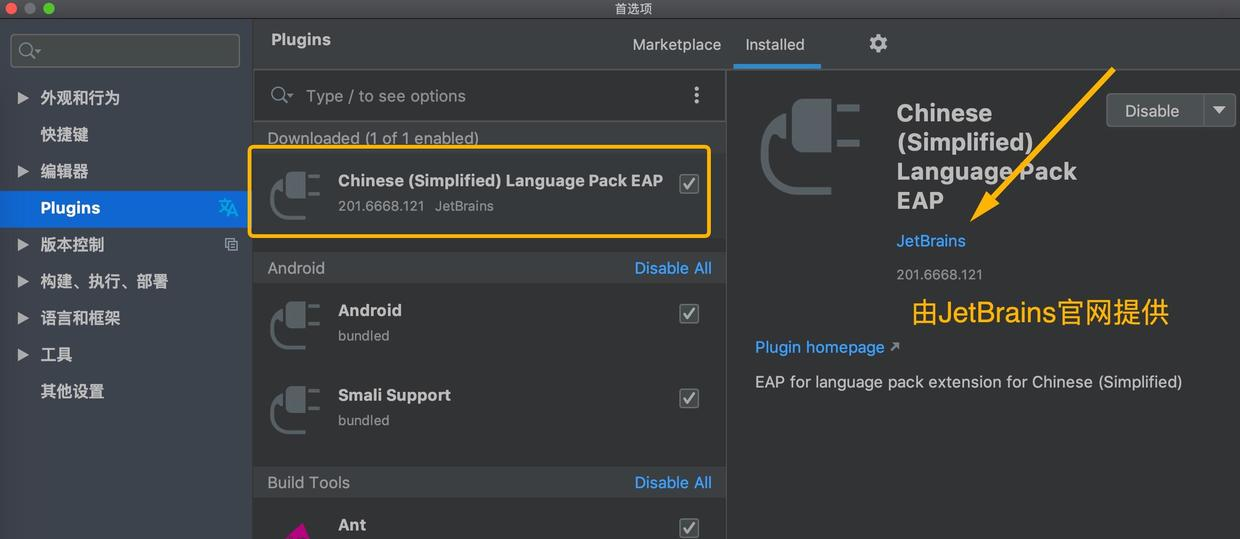Image resolution: width=1240 pixels, height=539 pixels.
Task: Expand the 外观和行为 settings section
Action: (23, 98)
